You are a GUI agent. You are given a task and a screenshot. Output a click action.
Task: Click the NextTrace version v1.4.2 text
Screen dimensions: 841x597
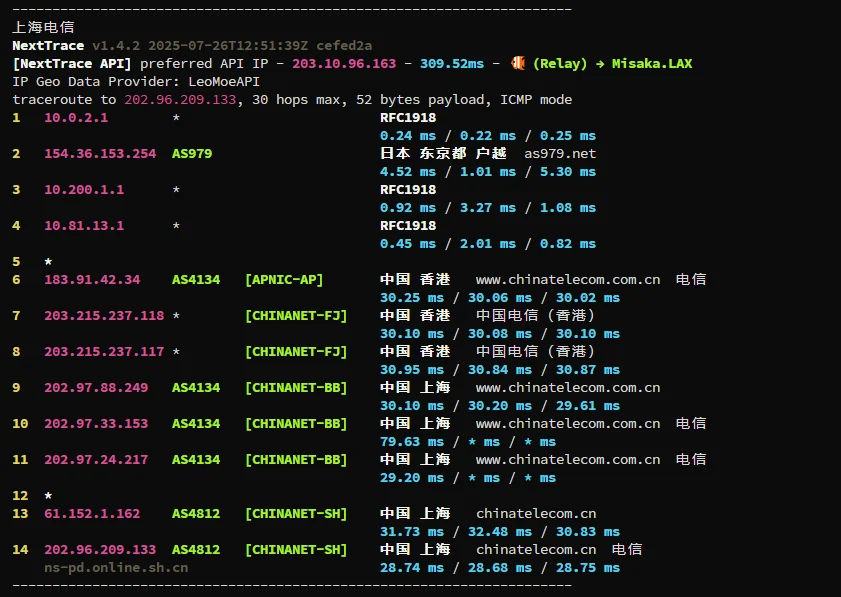116,46
